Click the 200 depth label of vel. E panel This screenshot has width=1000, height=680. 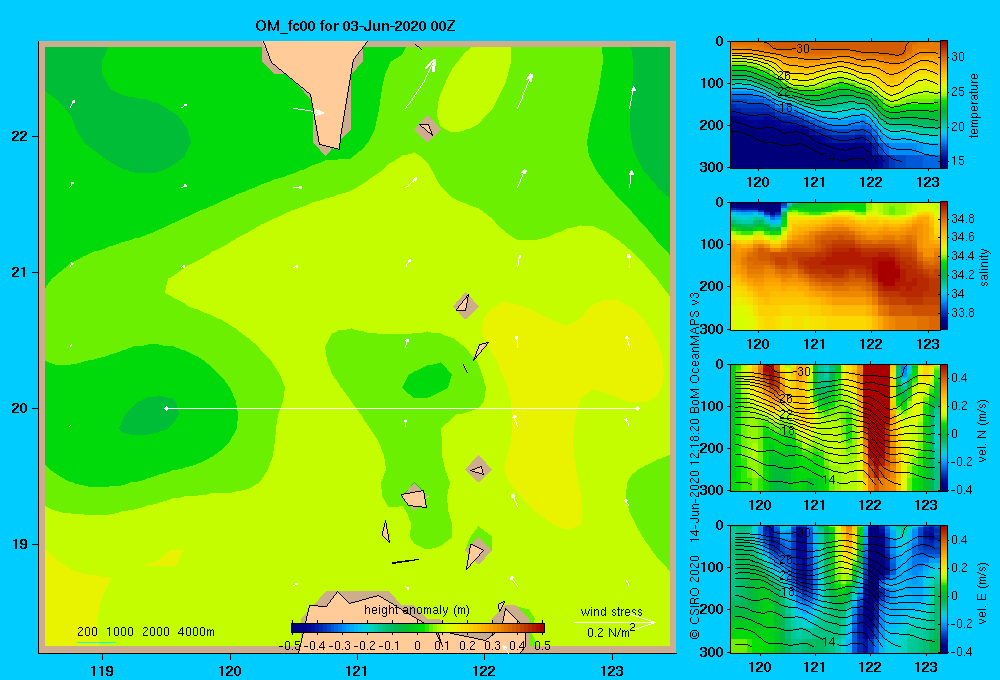[712, 609]
